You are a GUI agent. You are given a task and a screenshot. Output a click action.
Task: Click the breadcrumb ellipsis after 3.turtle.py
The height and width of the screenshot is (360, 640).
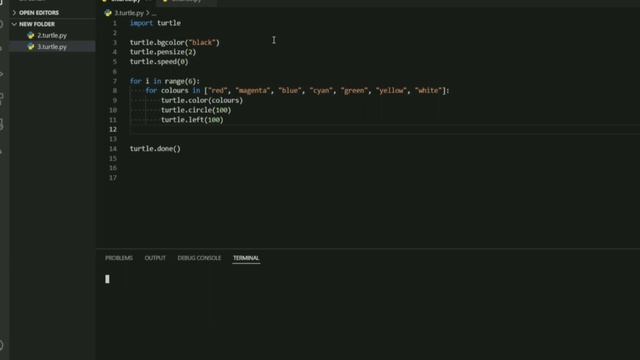[154, 13]
